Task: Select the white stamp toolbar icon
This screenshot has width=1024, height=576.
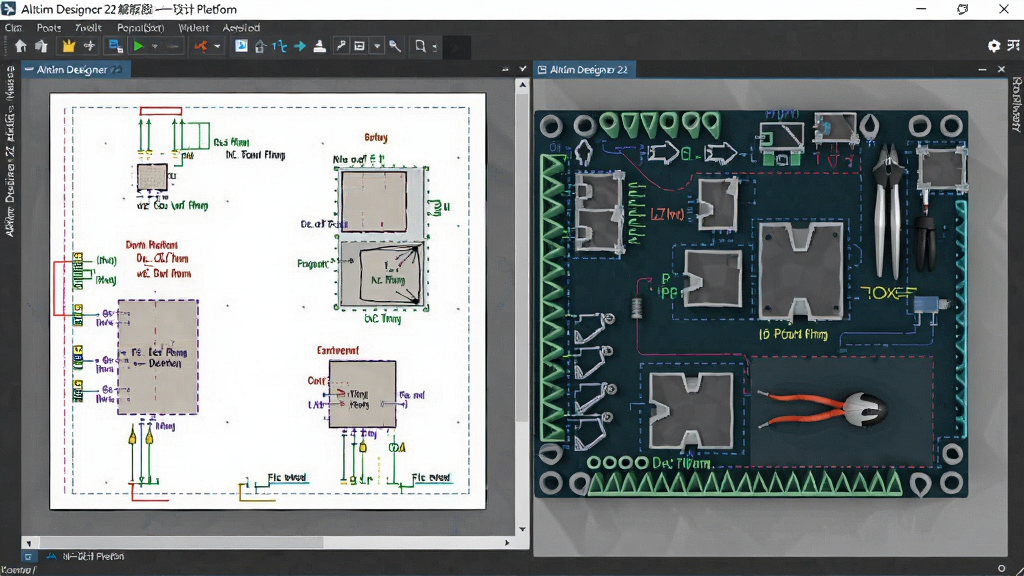Action: pos(319,46)
